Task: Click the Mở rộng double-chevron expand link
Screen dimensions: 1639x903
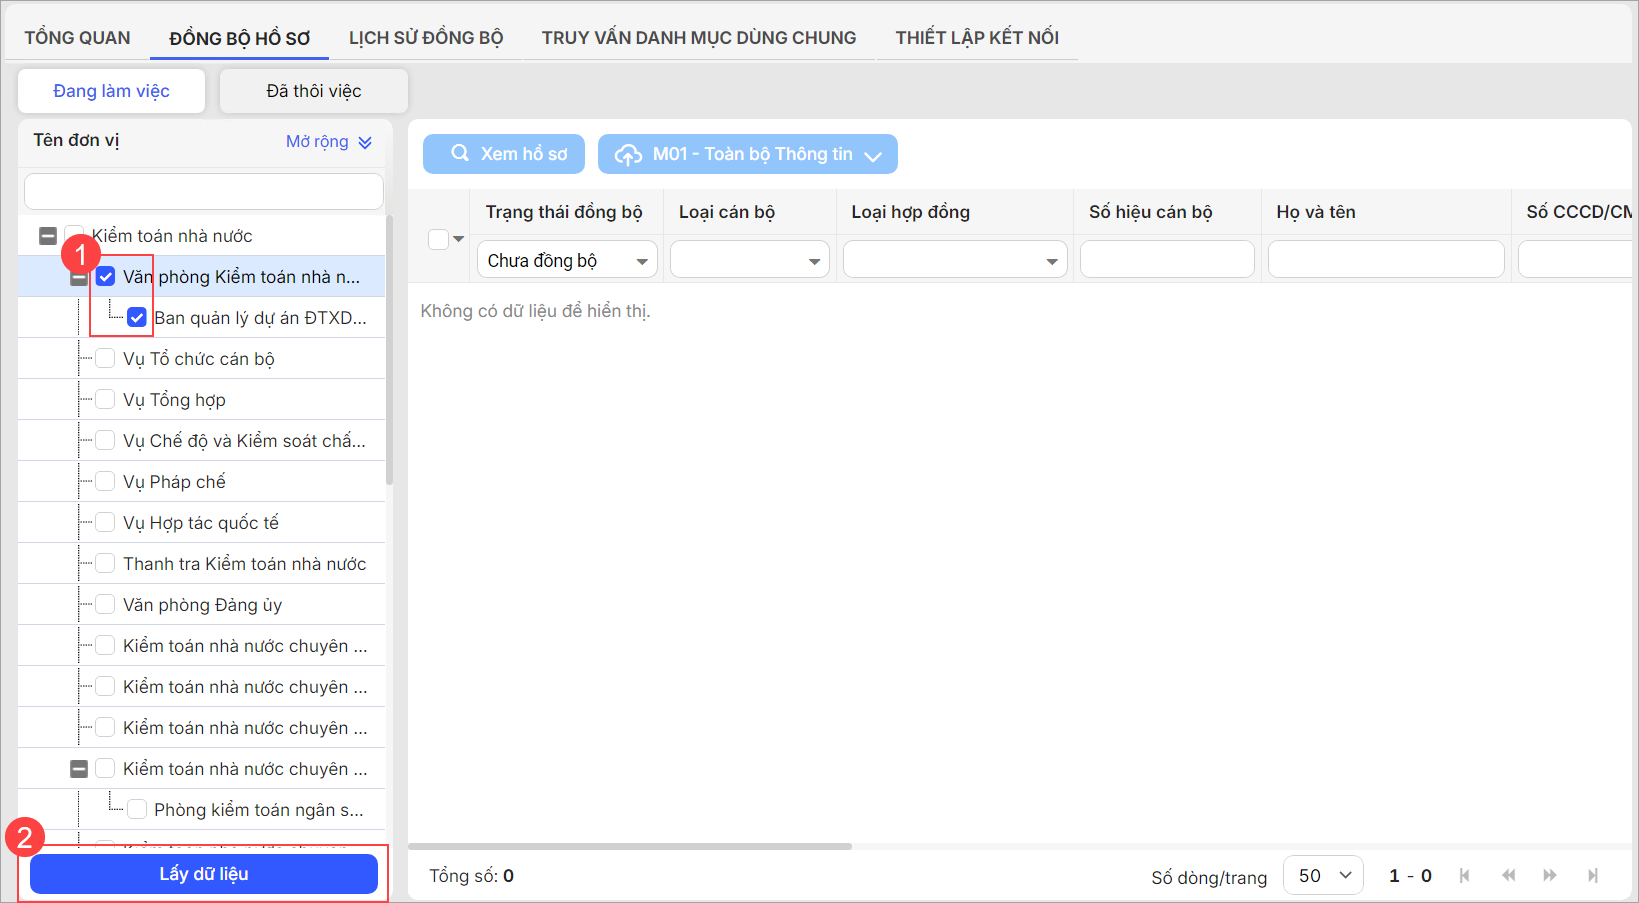Action: coord(329,142)
